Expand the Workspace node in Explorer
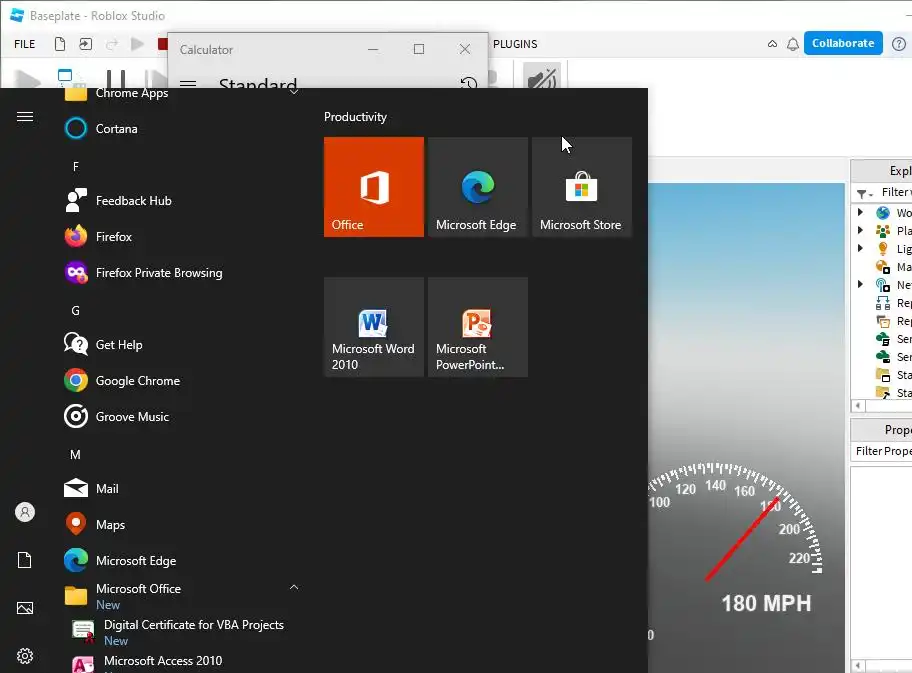912x673 pixels. 860,212
